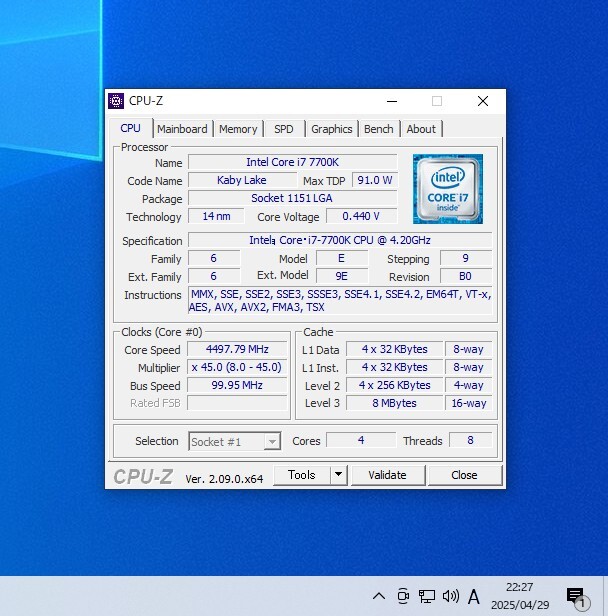Image resolution: width=608 pixels, height=616 pixels.
Task: Go to the Bench tab
Action: (379, 129)
